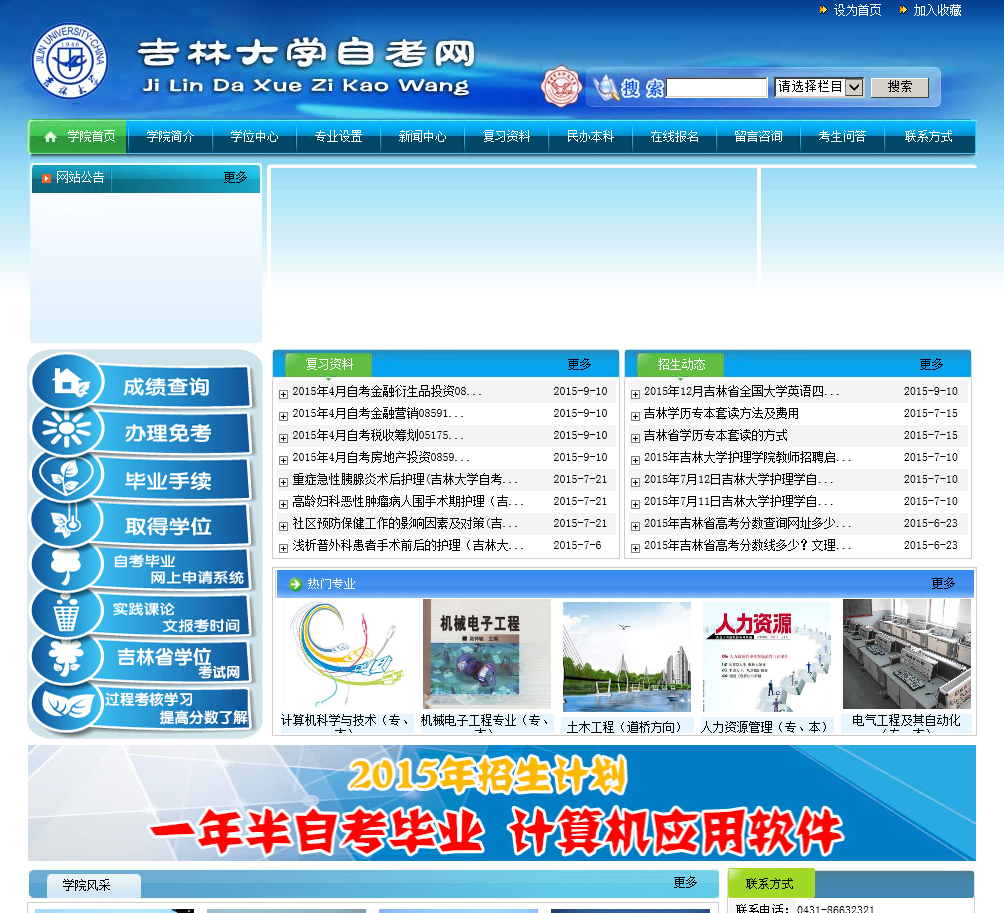The width and height of the screenshot is (1004, 913).
Task: Open the 人力资源 thumbnail image
Action: [767, 657]
